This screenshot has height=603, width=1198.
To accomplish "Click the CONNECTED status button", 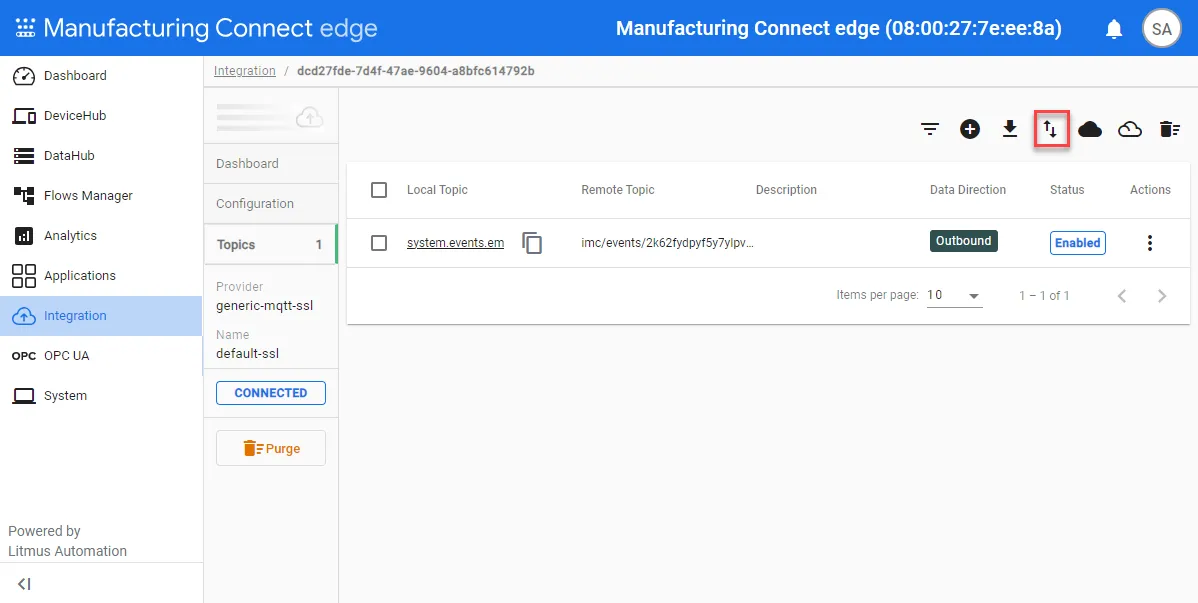I will (270, 393).
